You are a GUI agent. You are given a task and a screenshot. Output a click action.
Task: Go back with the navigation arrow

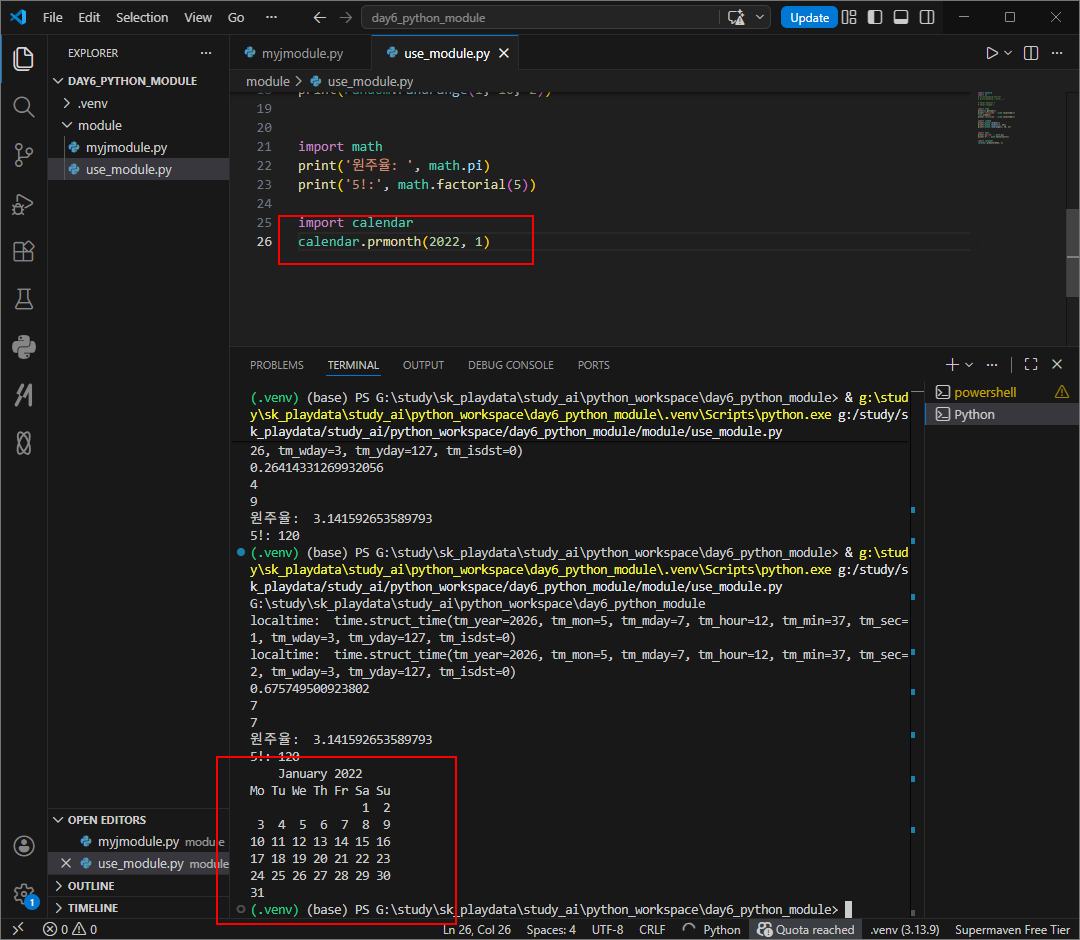coord(320,17)
